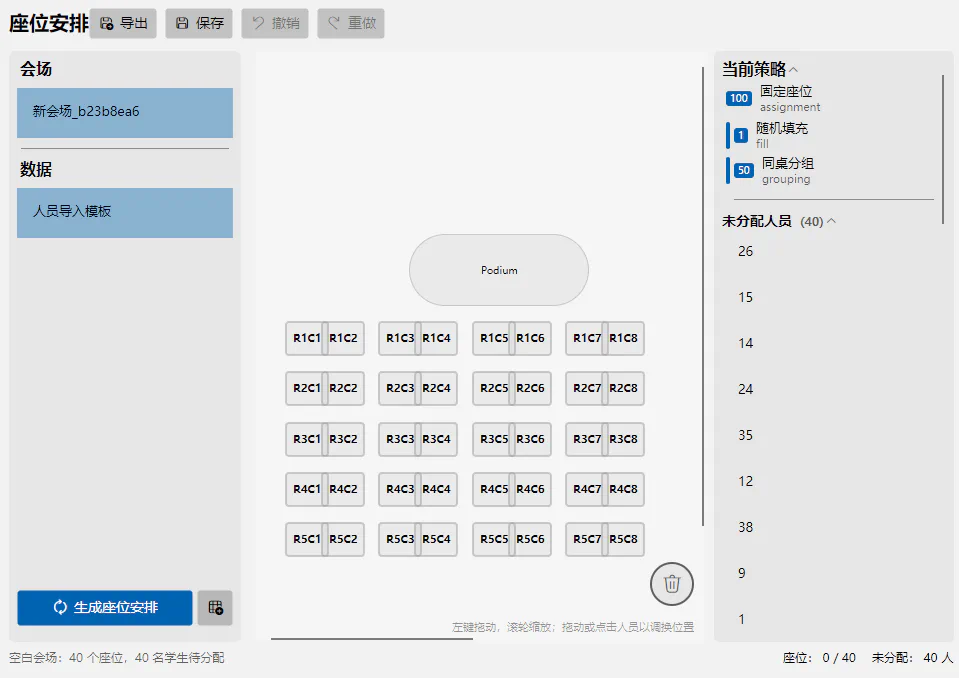Click seat R5C4

click(437, 539)
